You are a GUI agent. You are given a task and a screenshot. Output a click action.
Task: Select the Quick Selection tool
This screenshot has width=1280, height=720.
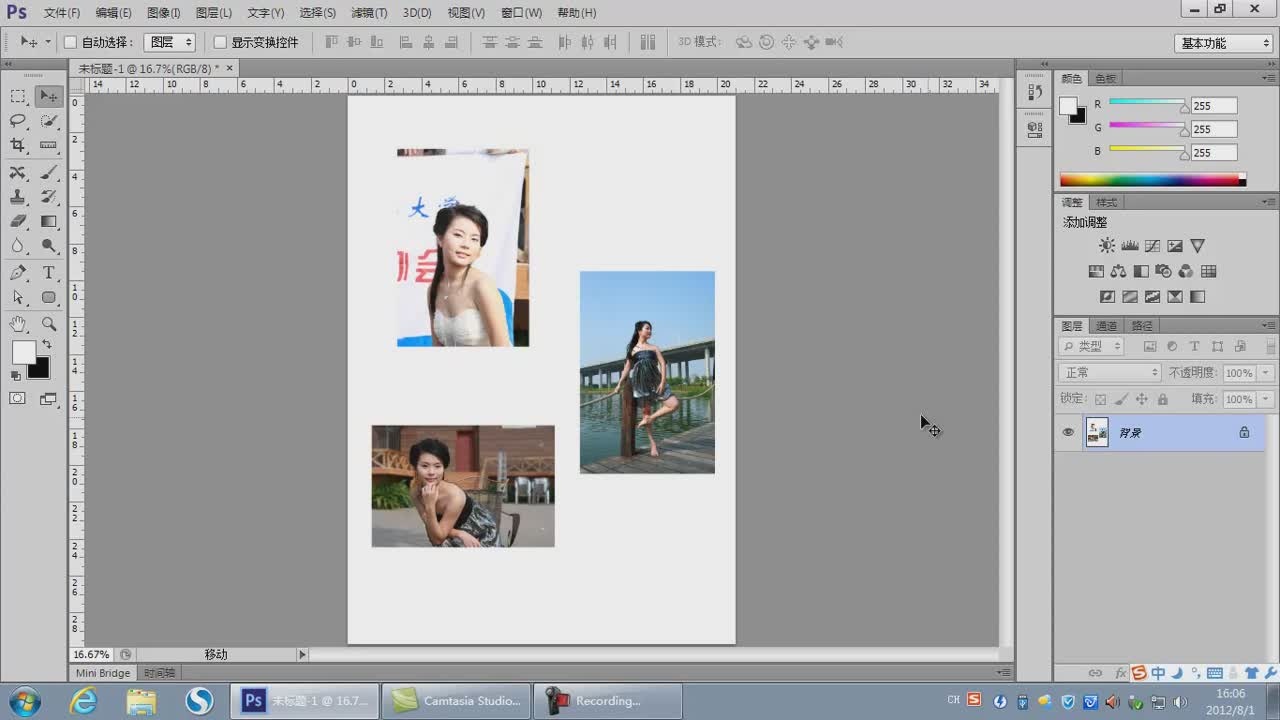48,121
